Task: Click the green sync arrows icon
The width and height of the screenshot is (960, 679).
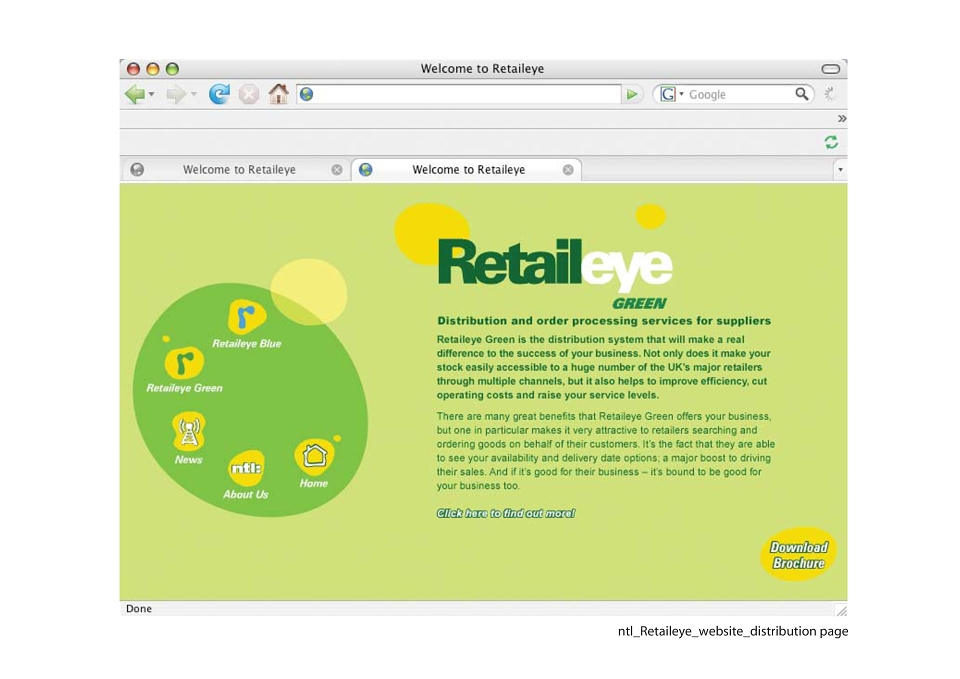Action: (831, 143)
